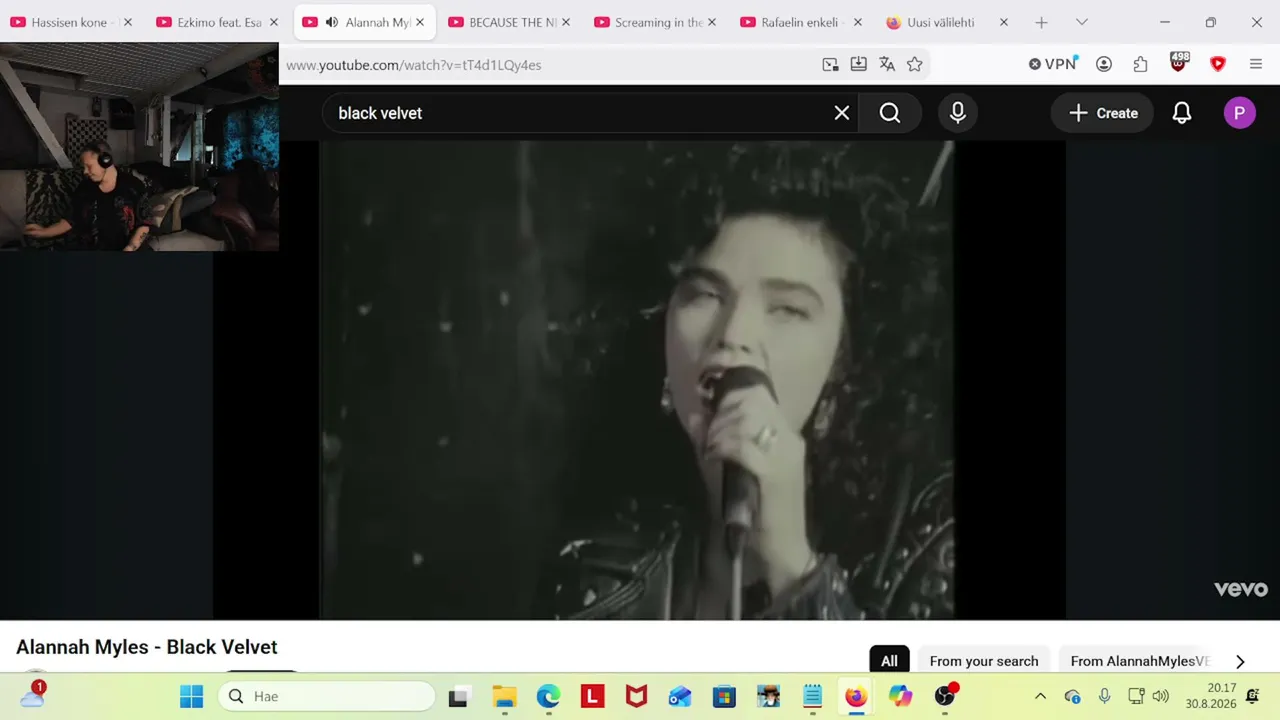Open the Firefox hamburger menu
Viewport: 1280px width, 720px height.
(x=1256, y=64)
